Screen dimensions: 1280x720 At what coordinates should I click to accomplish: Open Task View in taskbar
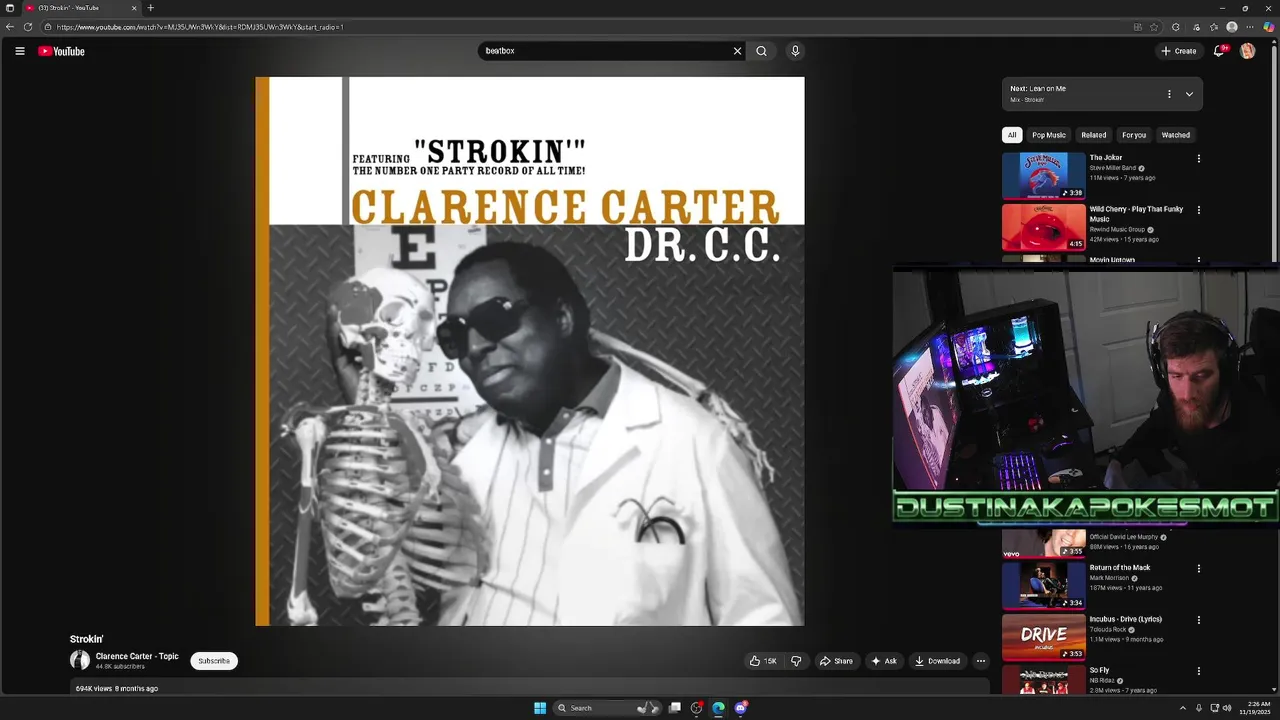(x=675, y=708)
